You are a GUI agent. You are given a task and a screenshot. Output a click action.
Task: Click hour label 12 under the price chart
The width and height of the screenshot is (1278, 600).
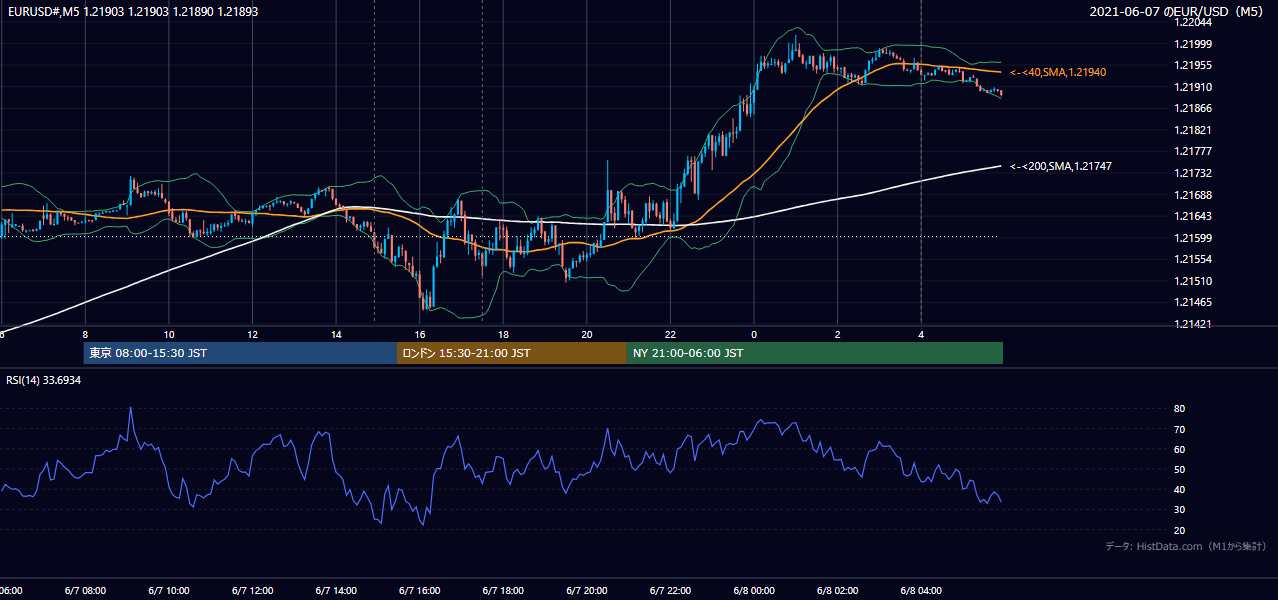coord(252,334)
